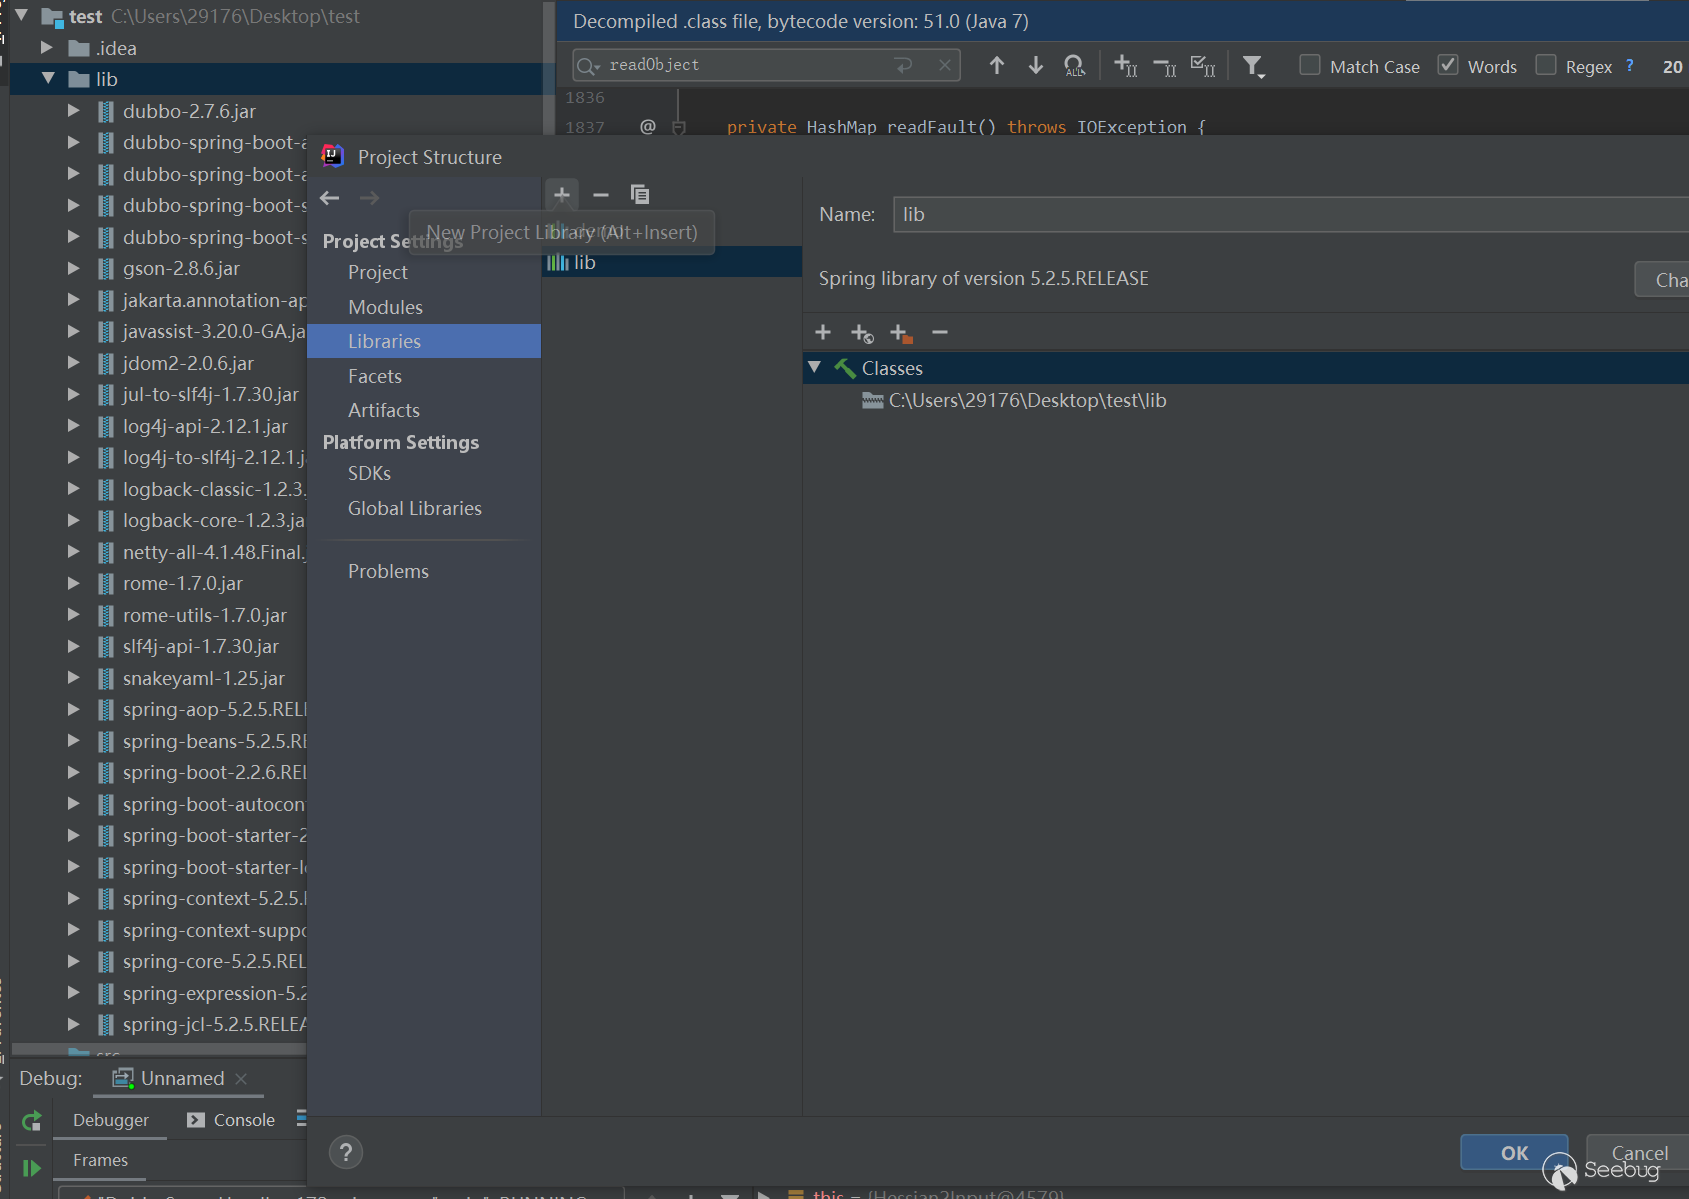Open the Modules settings section
Image resolution: width=1689 pixels, height=1199 pixels.
(x=385, y=307)
